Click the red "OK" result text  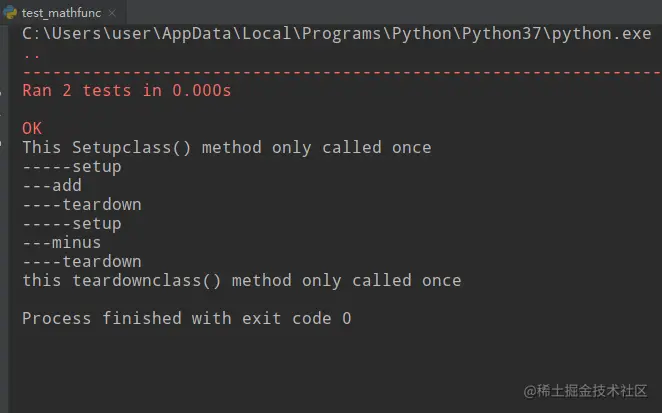(32, 128)
